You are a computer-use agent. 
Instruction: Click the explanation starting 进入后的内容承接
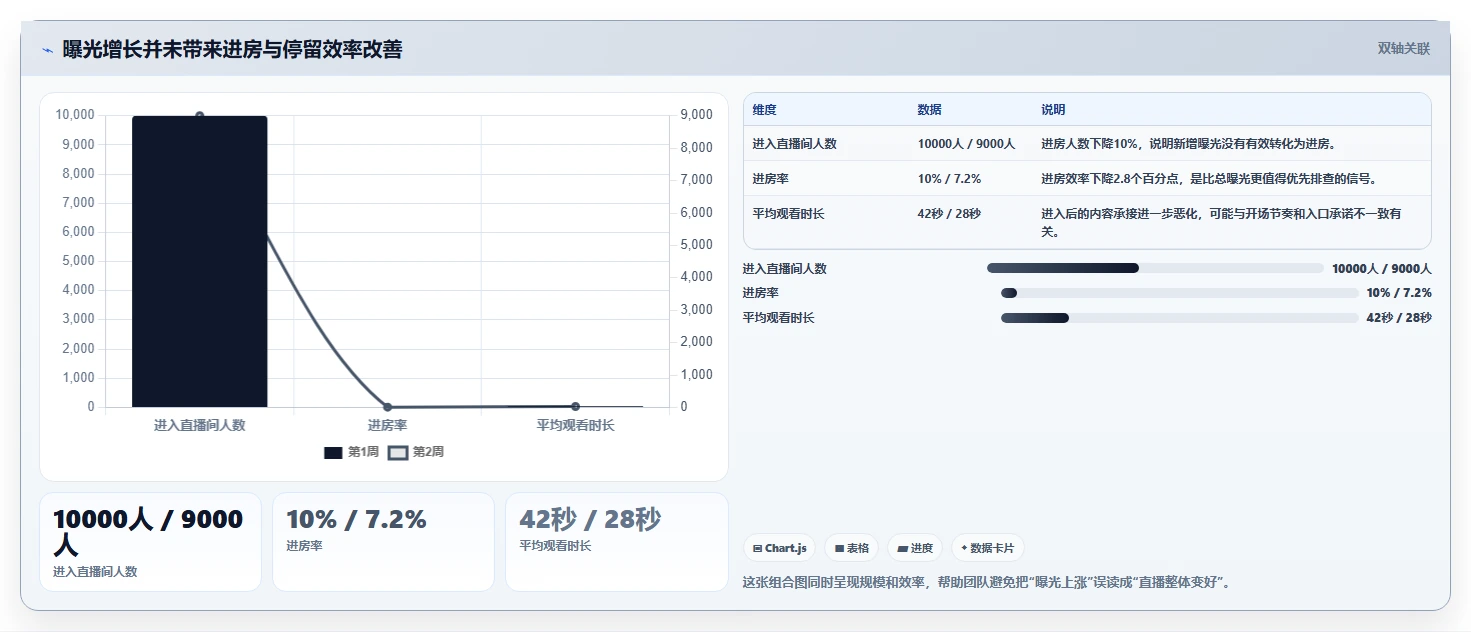[1221, 223]
